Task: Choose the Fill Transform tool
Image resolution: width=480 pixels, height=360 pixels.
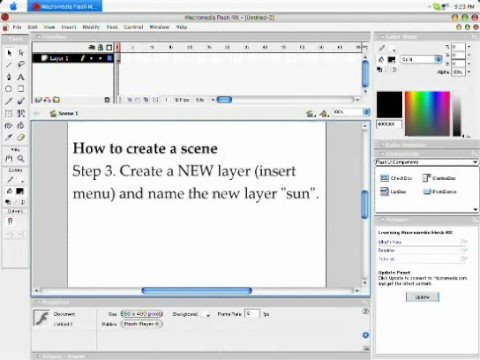Action: (21, 113)
